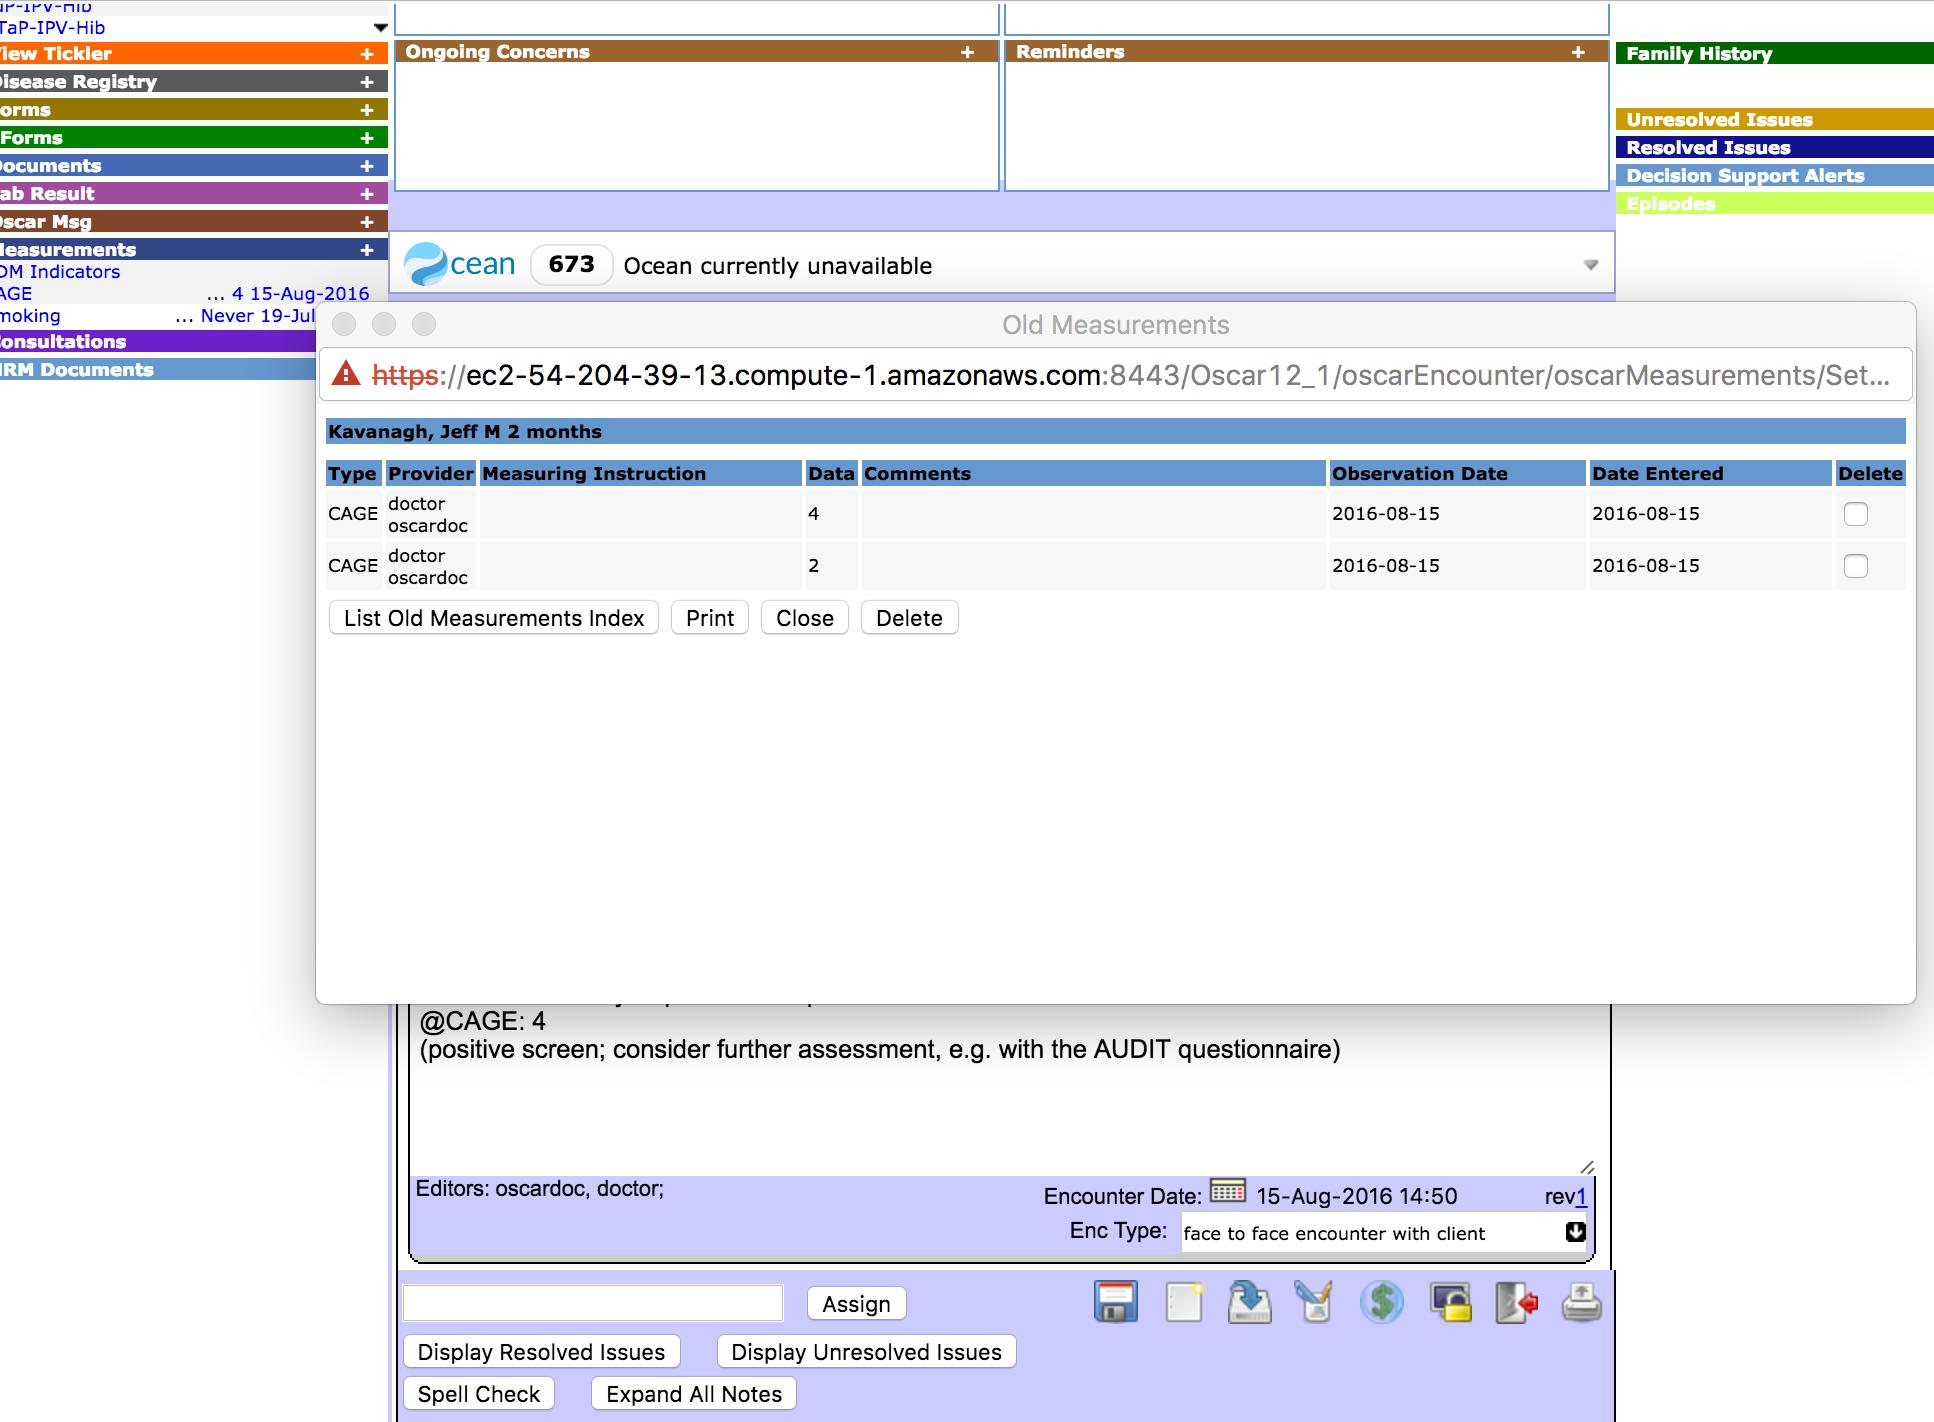
Task: Open billing with the dollar sign icon
Action: pos(1382,1303)
